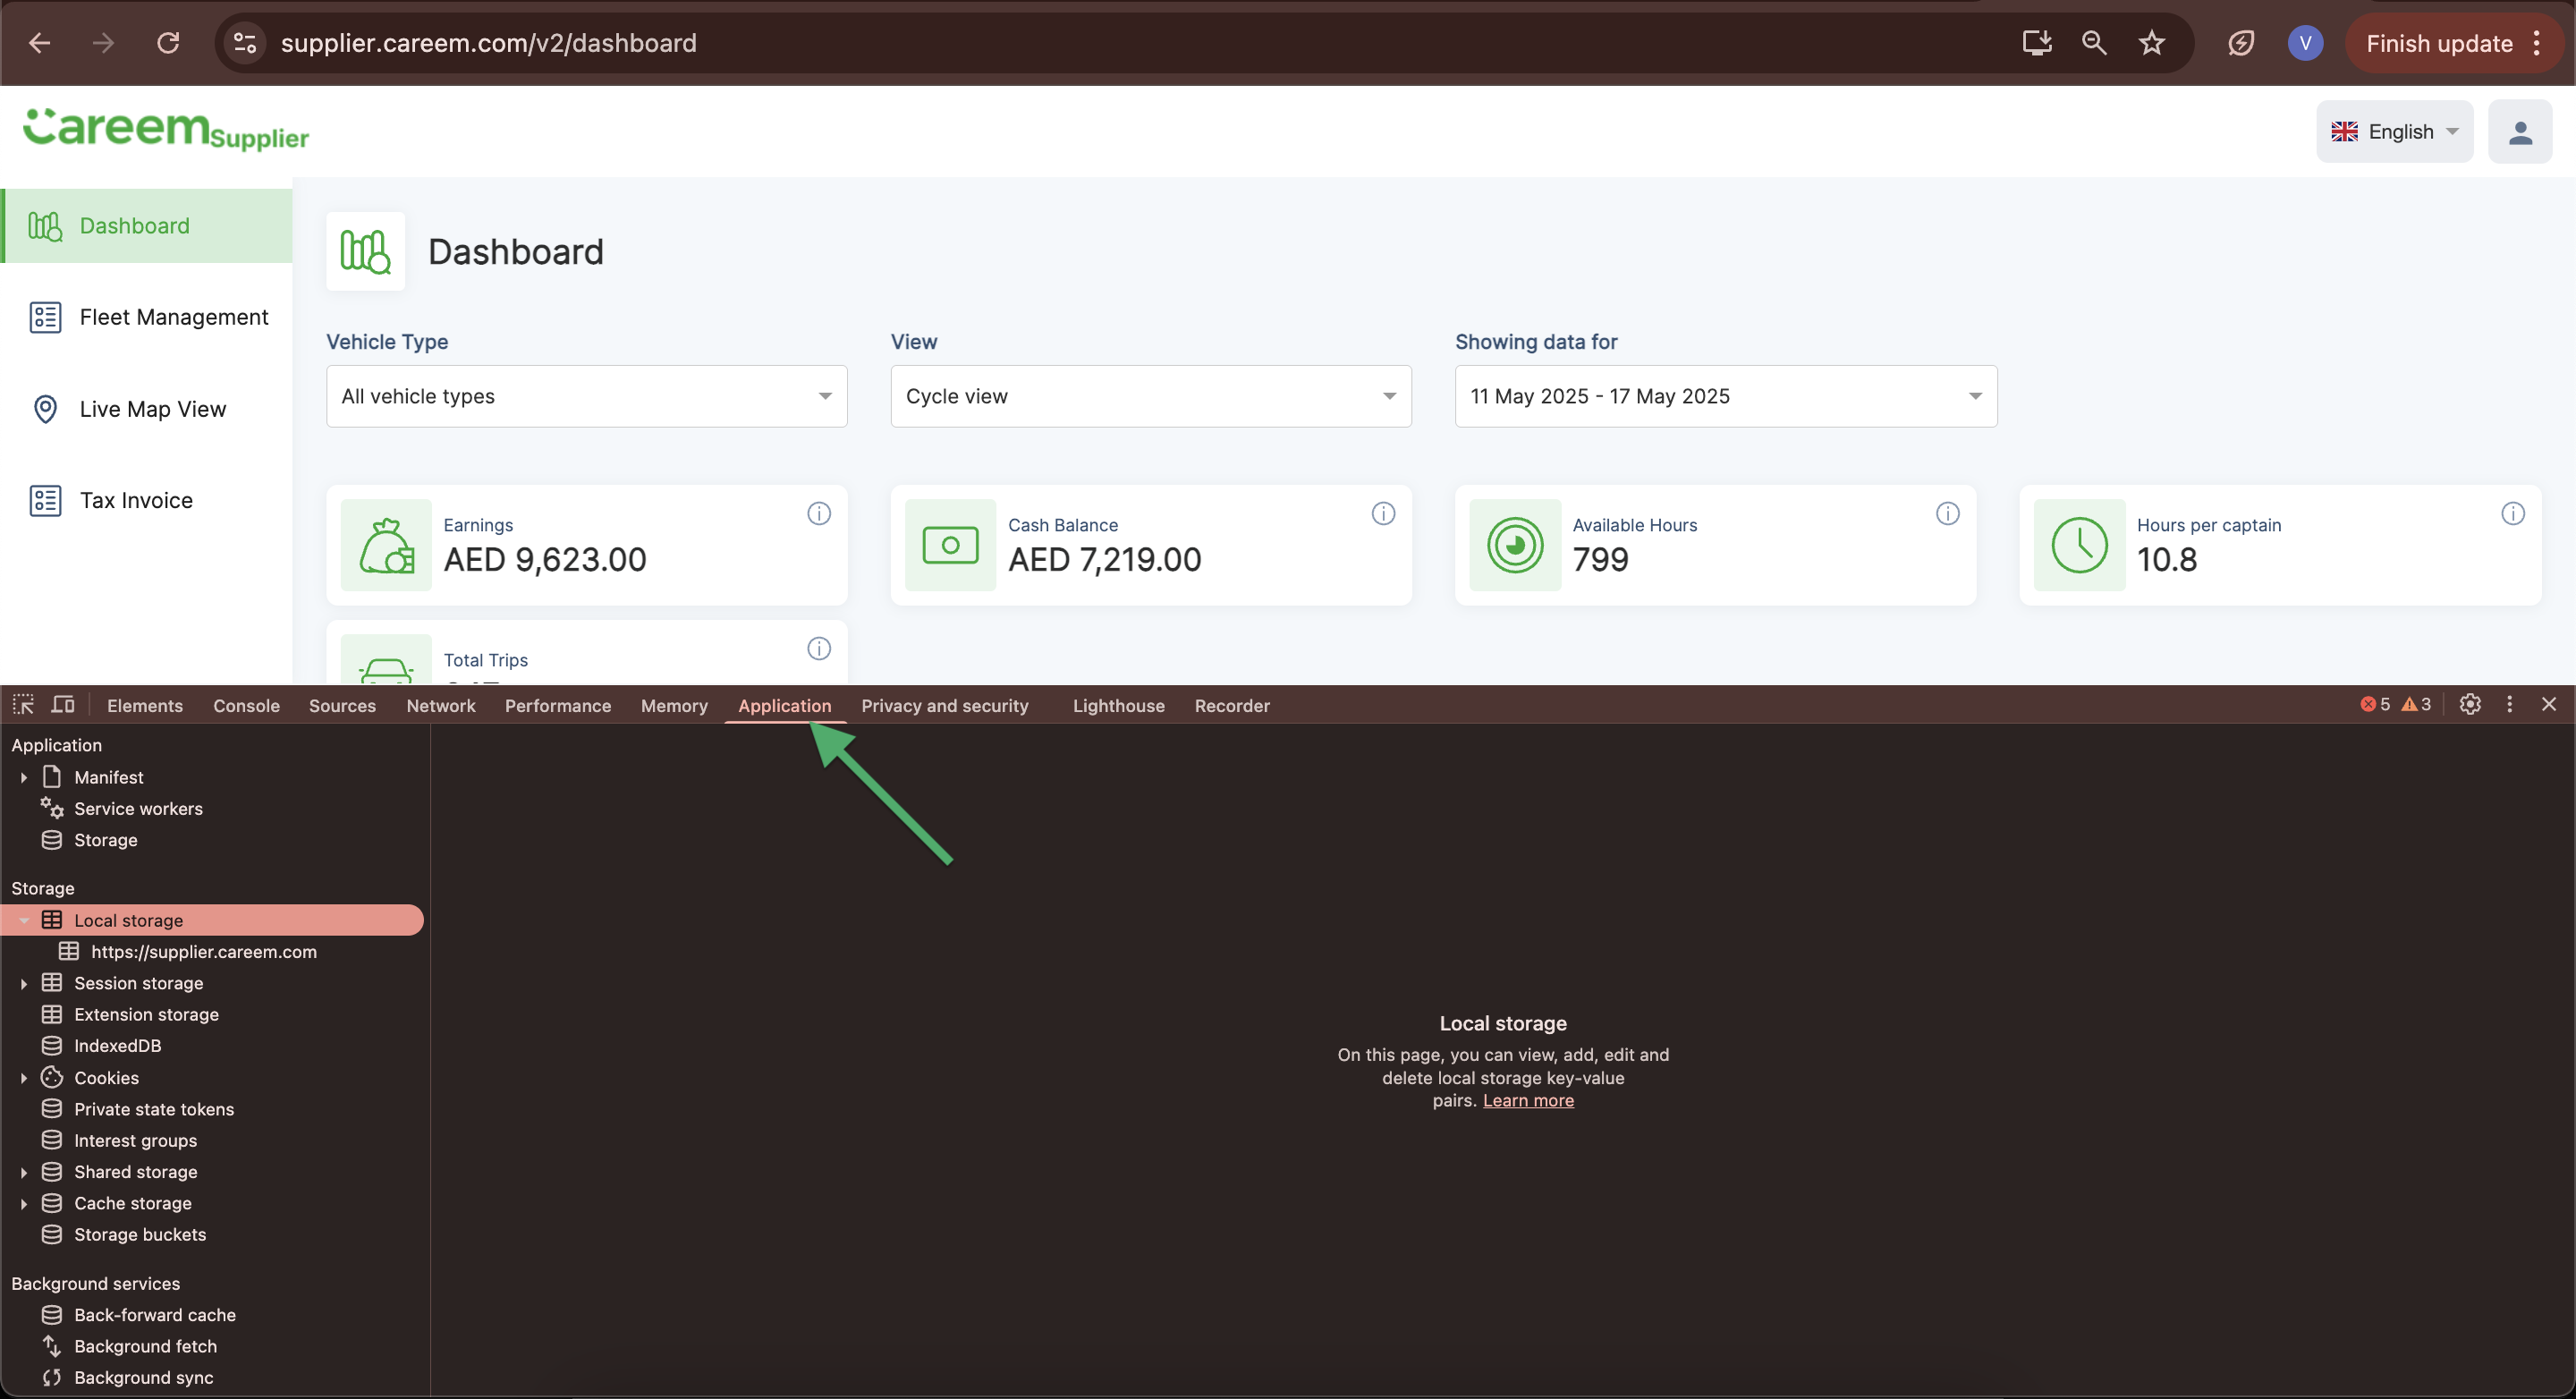Select the Application tab in DevTools
This screenshot has width=2576, height=1399.
785,706
